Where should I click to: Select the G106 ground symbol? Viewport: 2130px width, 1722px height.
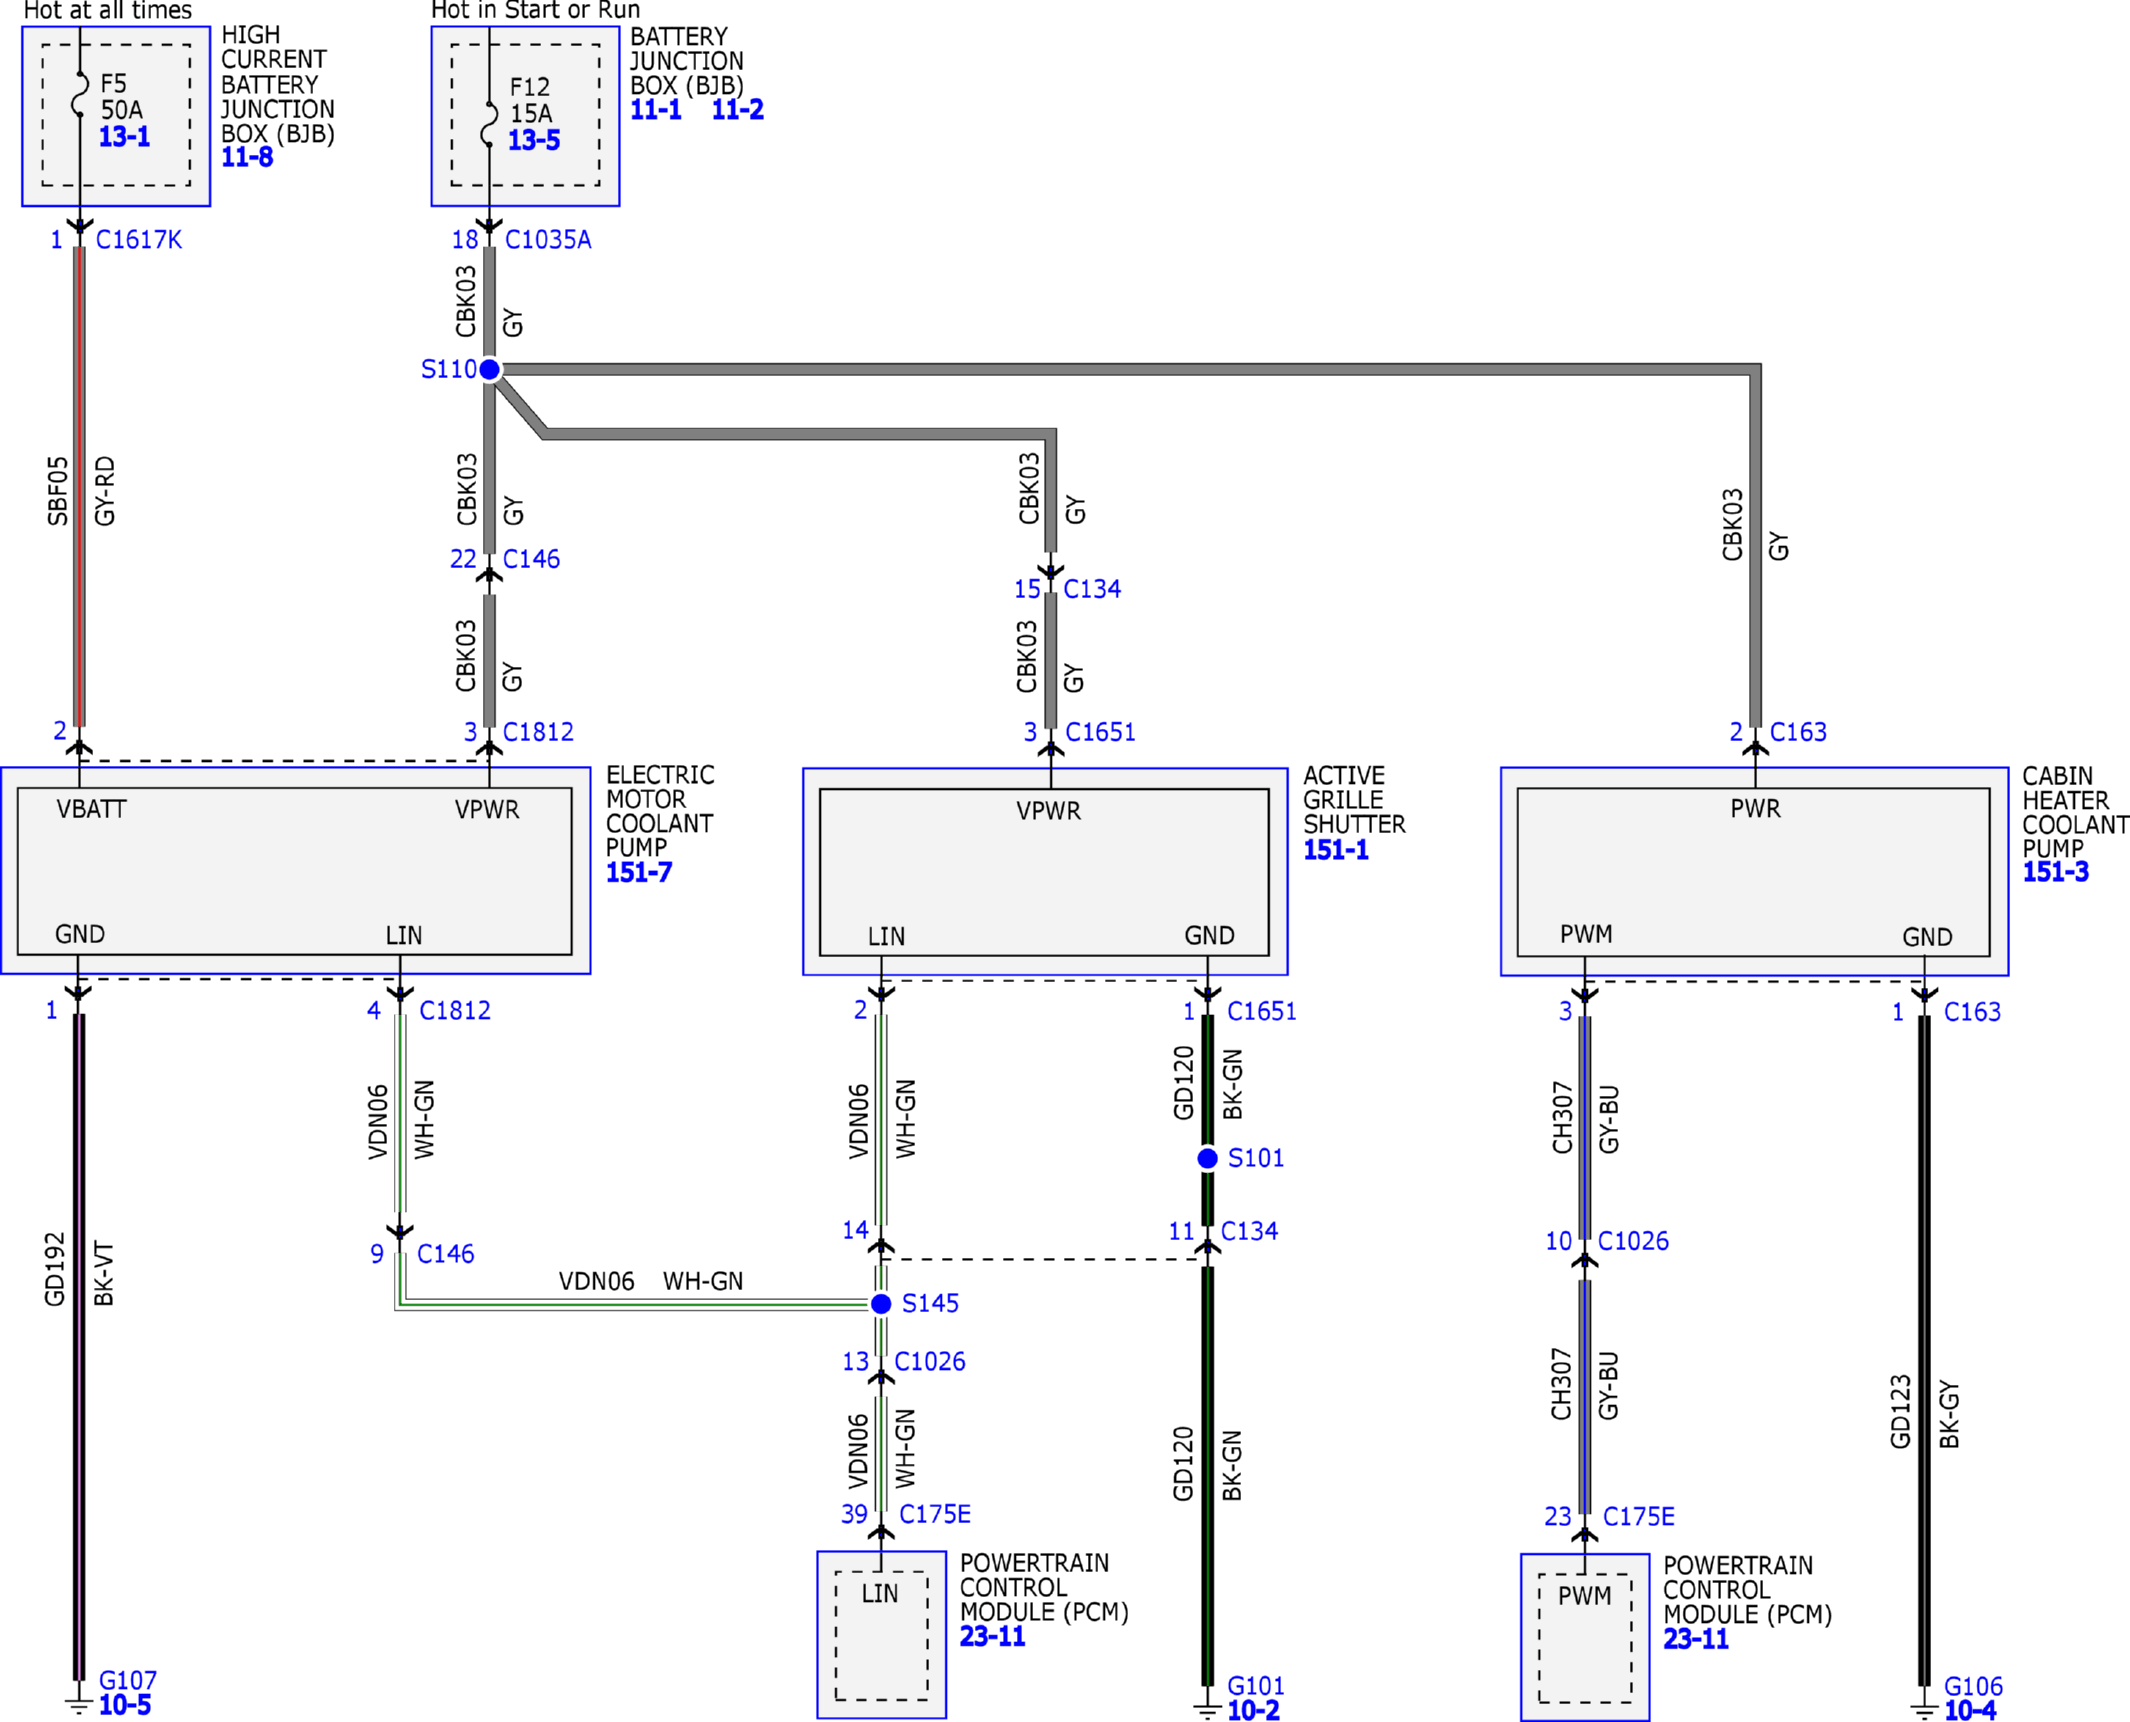pos(1924,1709)
